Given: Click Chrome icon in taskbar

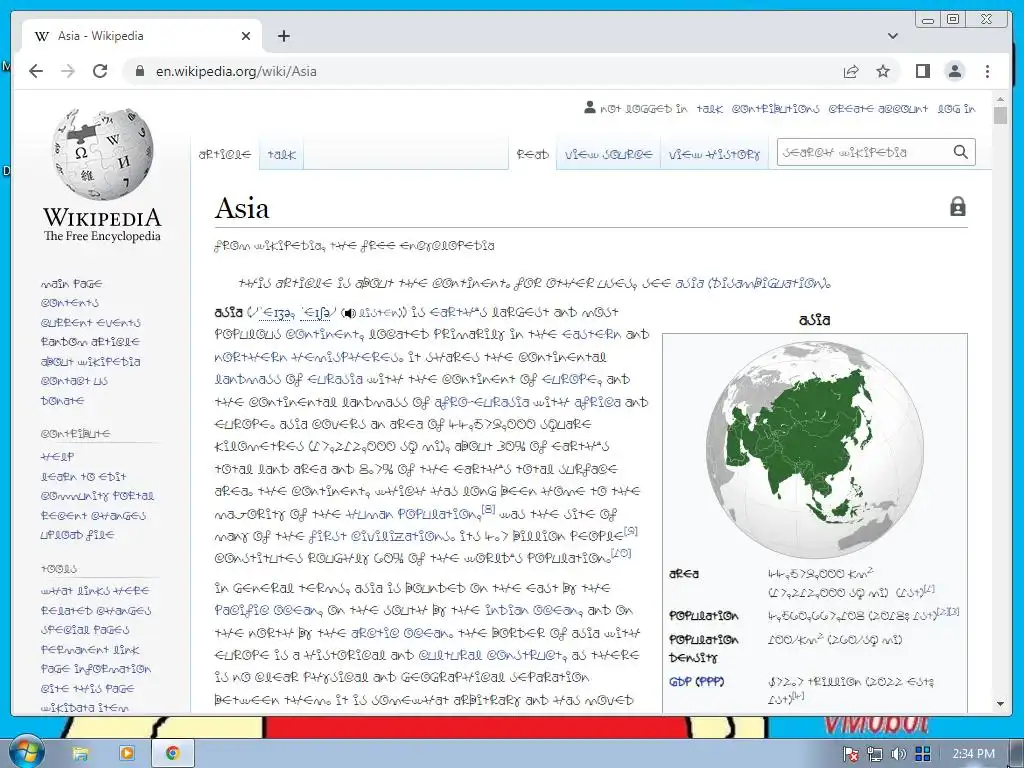Looking at the screenshot, I should (x=172, y=753).
